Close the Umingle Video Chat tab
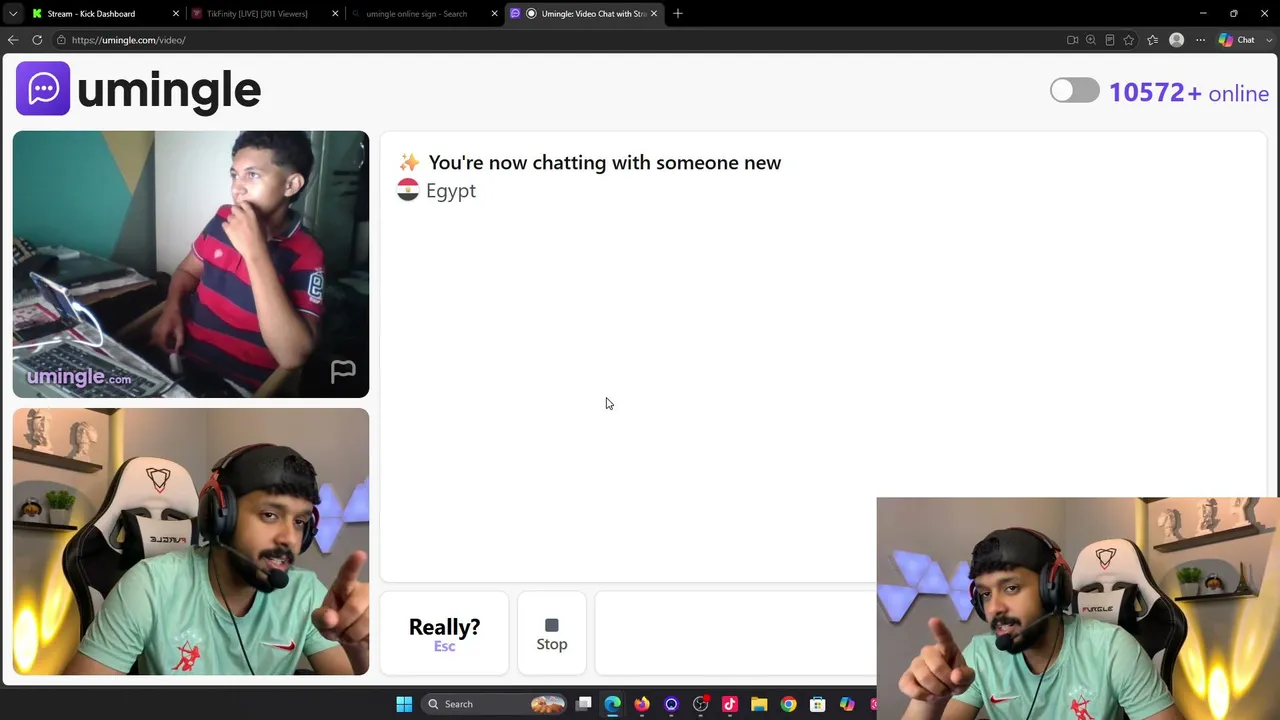Image resolution: width=1280 pixels, height=720 pixels. click(654, 14)
